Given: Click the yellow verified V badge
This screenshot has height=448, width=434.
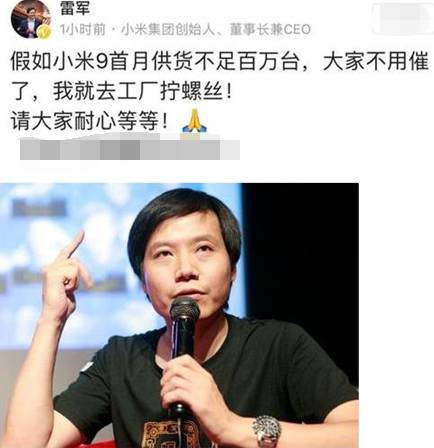Looking at the screenshot, I should 45,33.
